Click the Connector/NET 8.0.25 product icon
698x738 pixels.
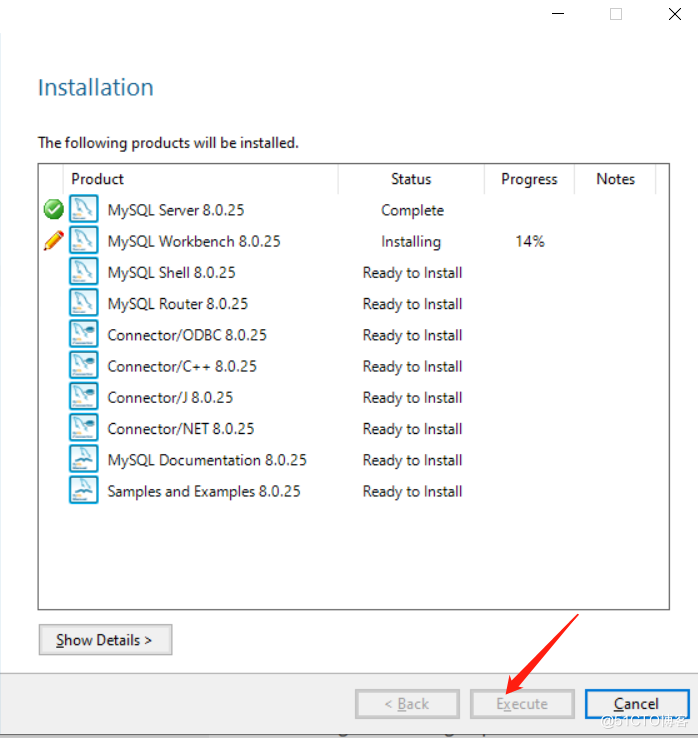point(84,427)
